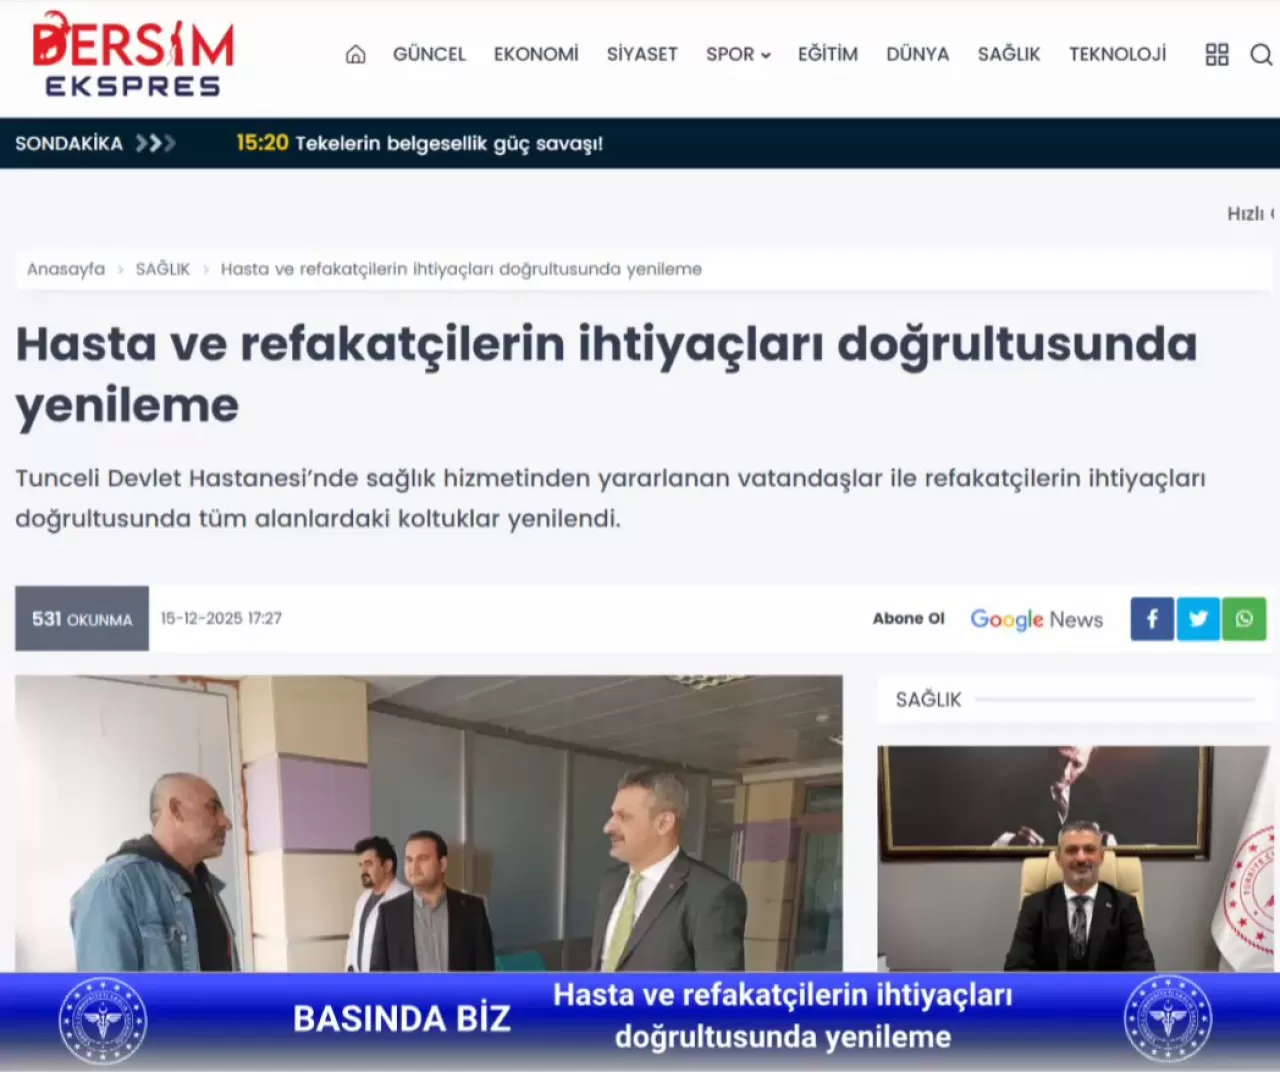Screen dimensions: 1280x1072
Task: Open the TEKNOLOJİ menu item
Action: [x=1117, y=55]
